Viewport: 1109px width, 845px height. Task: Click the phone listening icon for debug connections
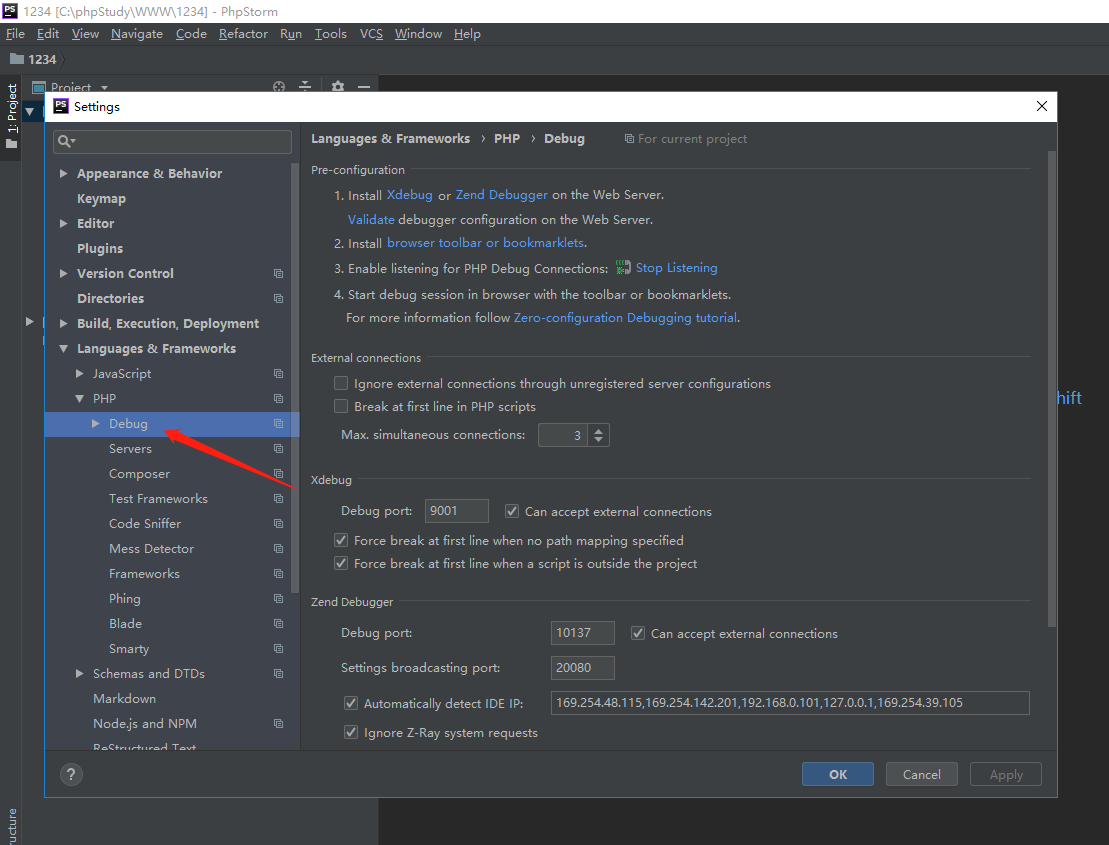622,267
